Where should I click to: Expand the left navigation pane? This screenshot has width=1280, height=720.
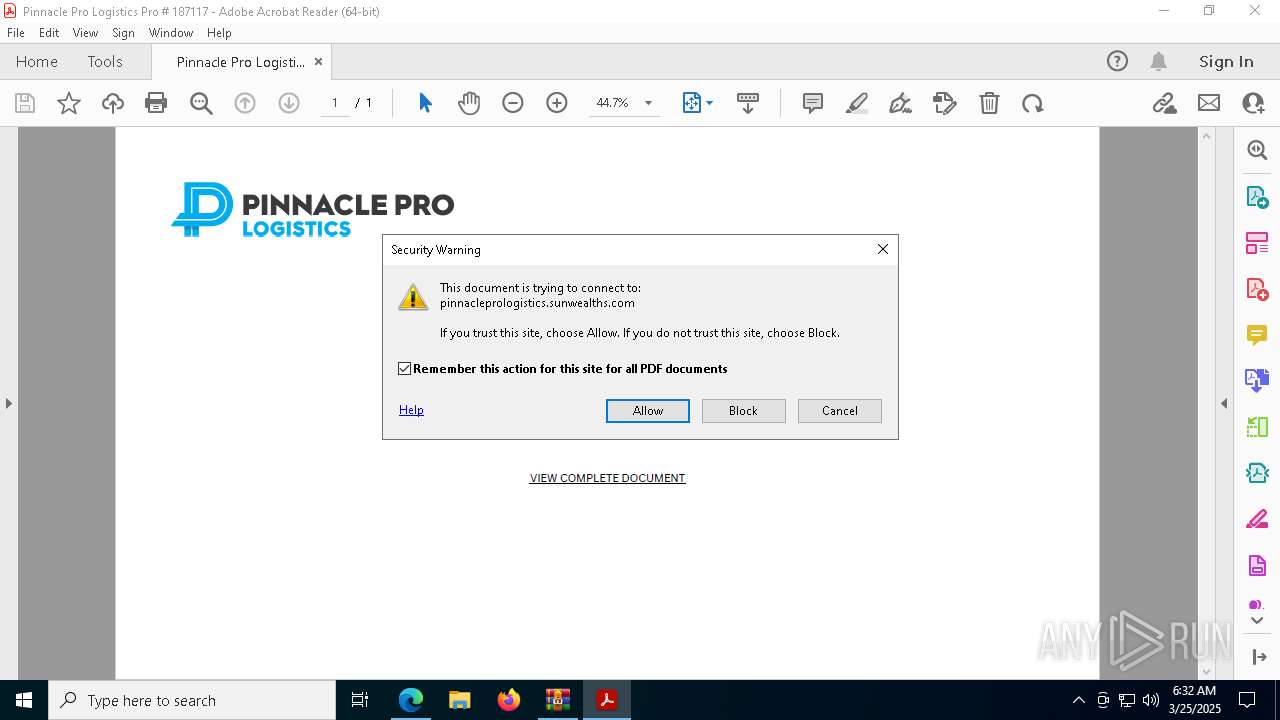click(8, 403)
